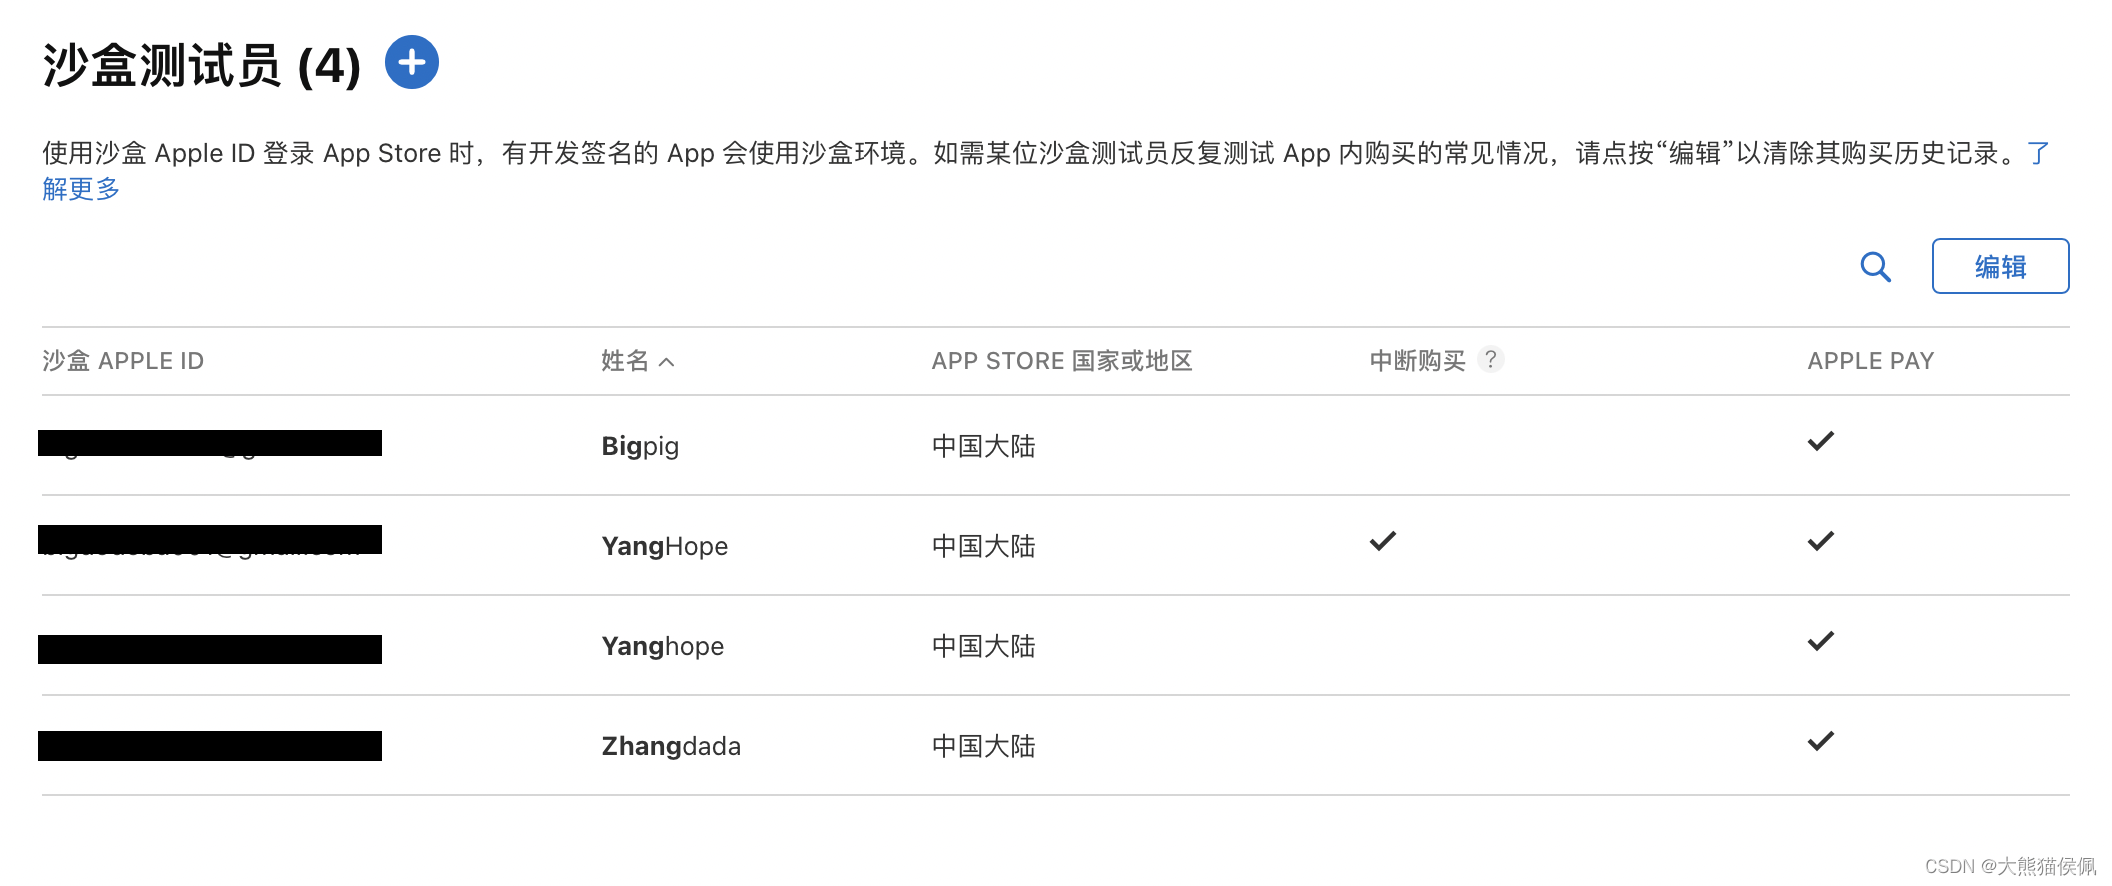The width and height of the screenshot is (2112, 886).
Task: Click the blue plus icon to add tester
Action: 412,62
